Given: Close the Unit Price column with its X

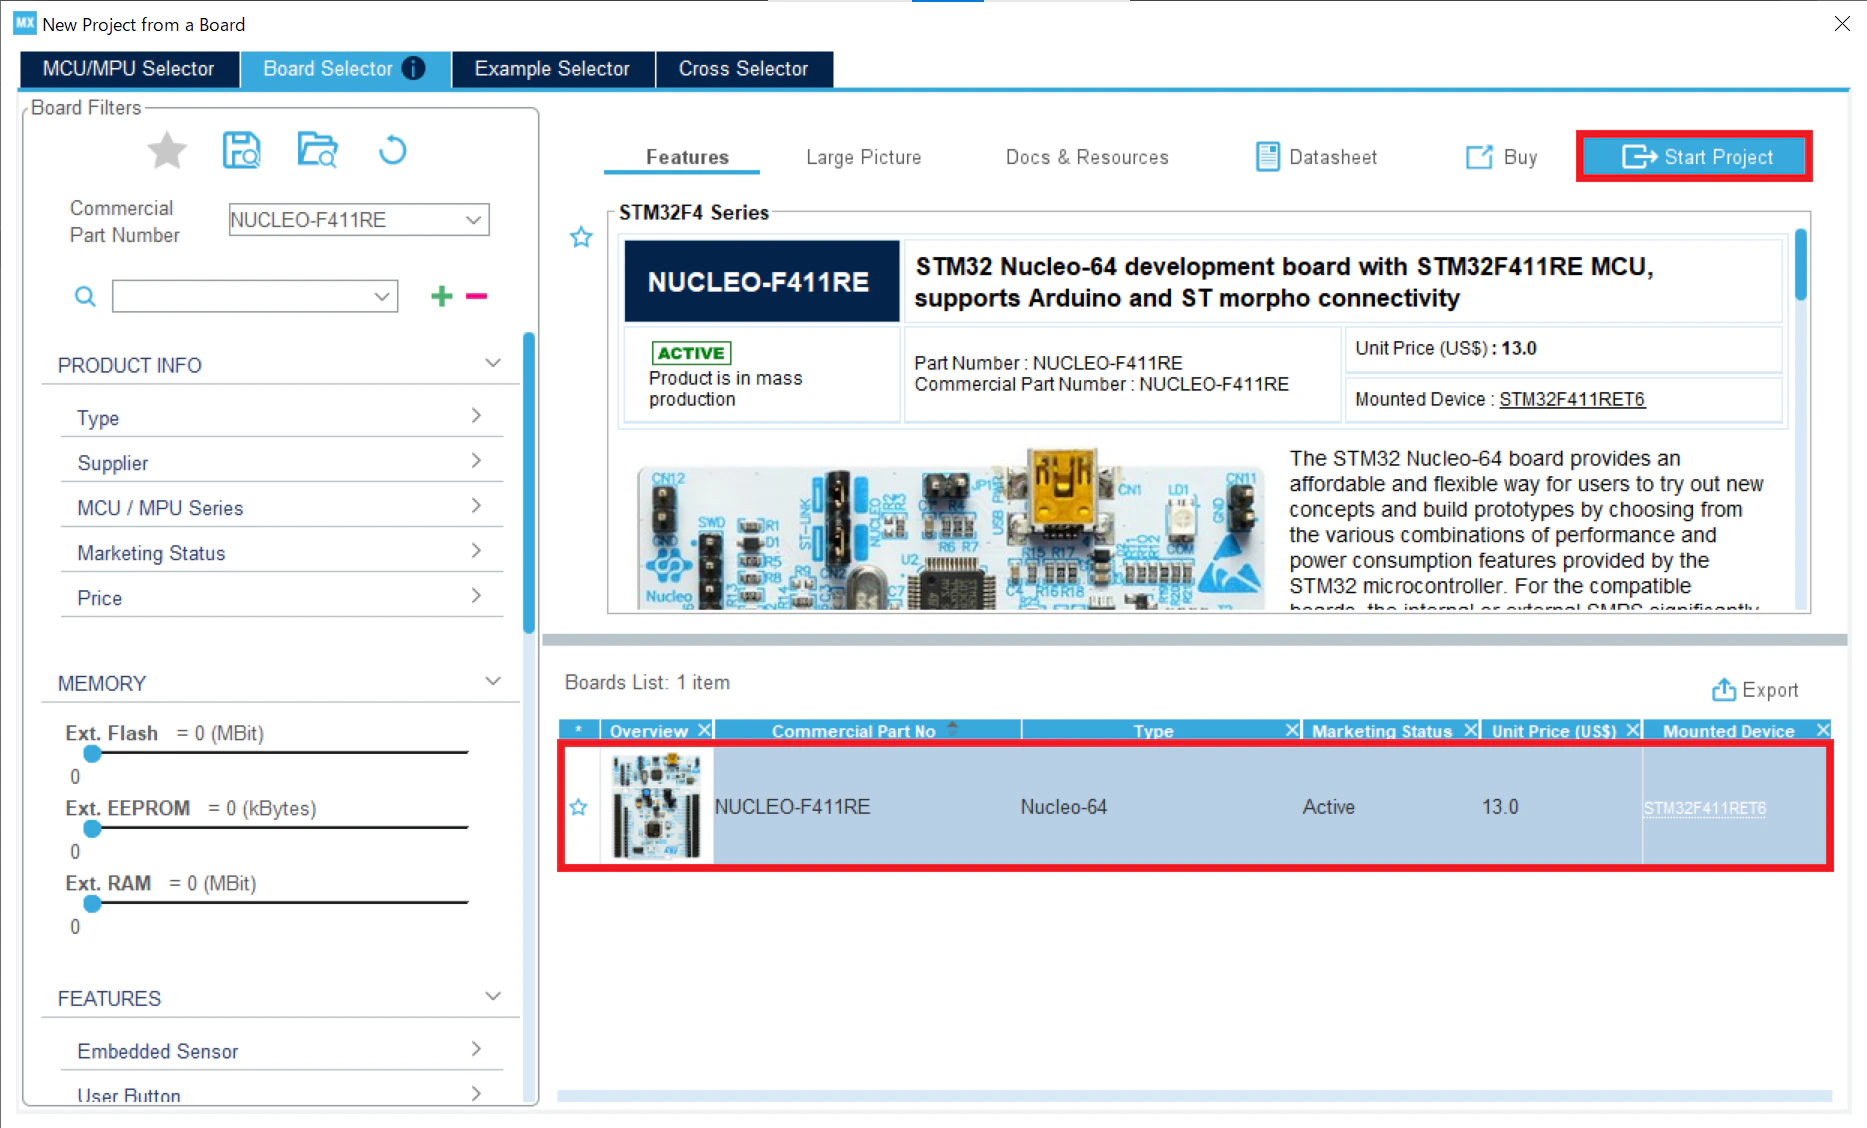Looking at the screenshot, I should [1632, 730].
